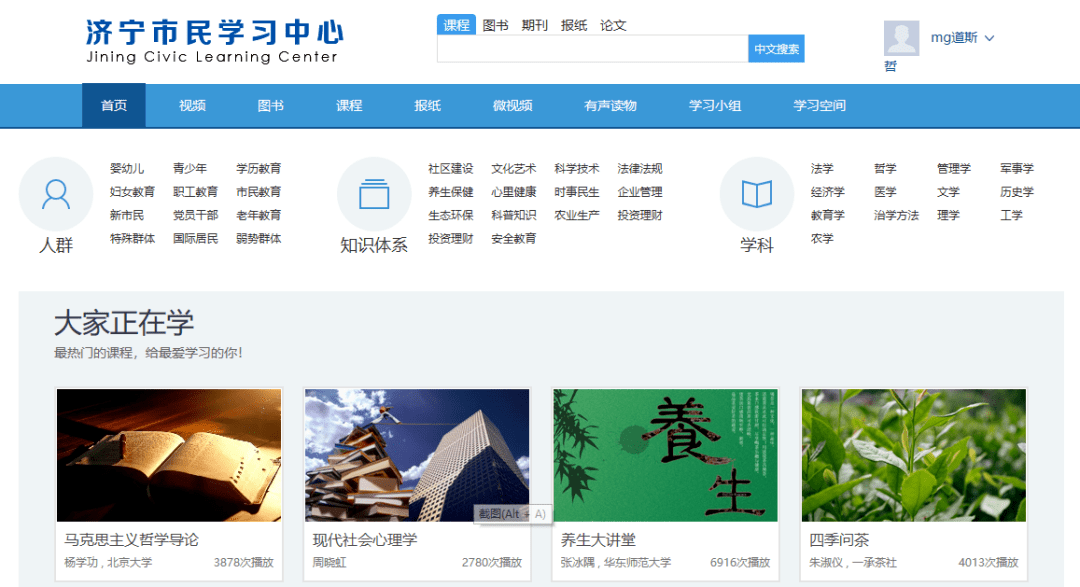This screenshot has width=1080, height=587.
Task: Switch search type to 图书
Action: [x=495, y=25]
